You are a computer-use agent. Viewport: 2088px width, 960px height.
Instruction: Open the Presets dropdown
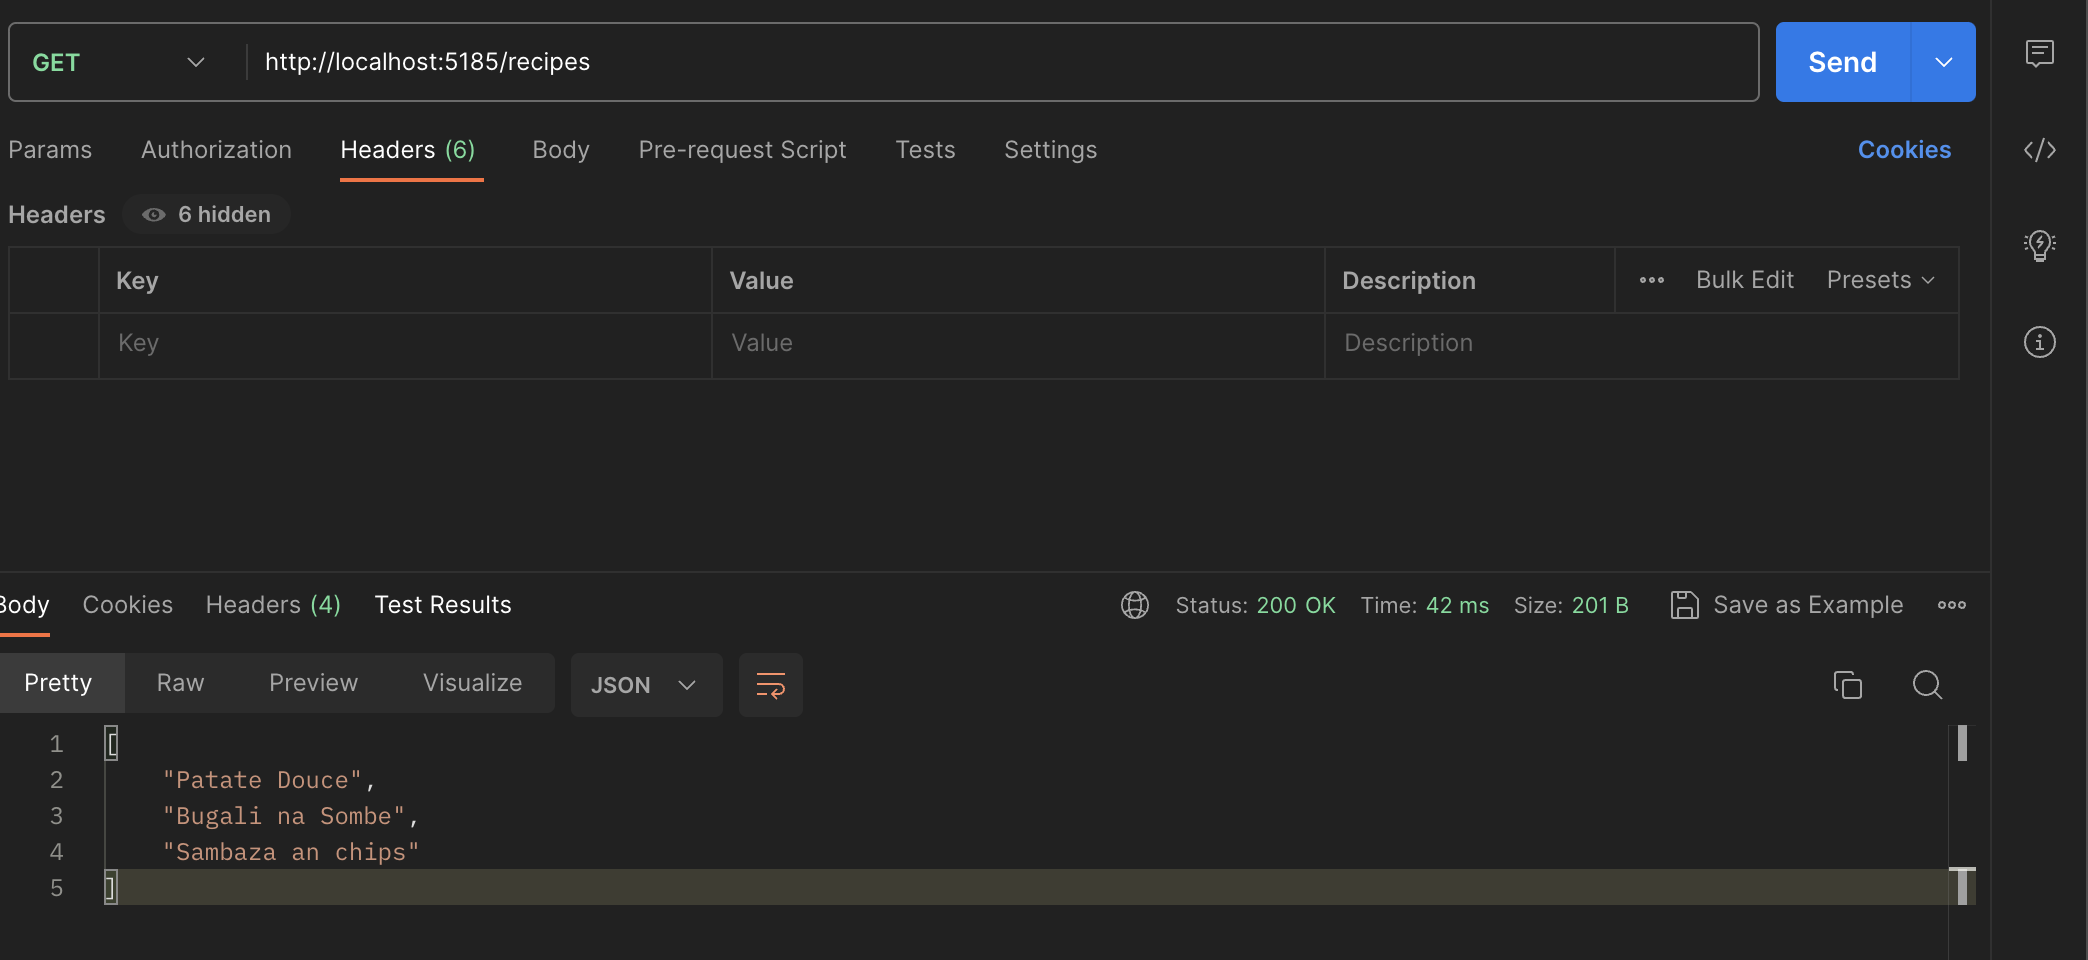(x=1880, y=280)
